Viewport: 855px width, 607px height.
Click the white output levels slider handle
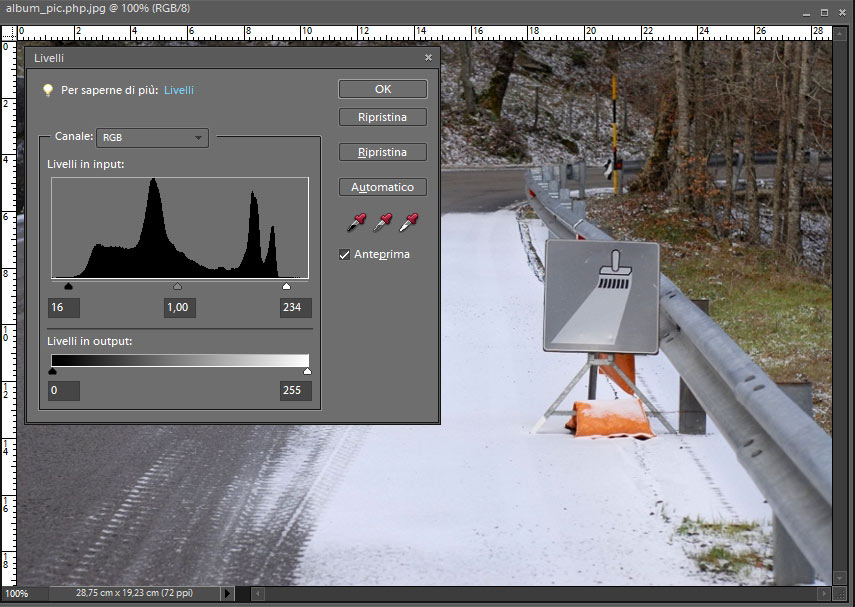pos(307,370)
